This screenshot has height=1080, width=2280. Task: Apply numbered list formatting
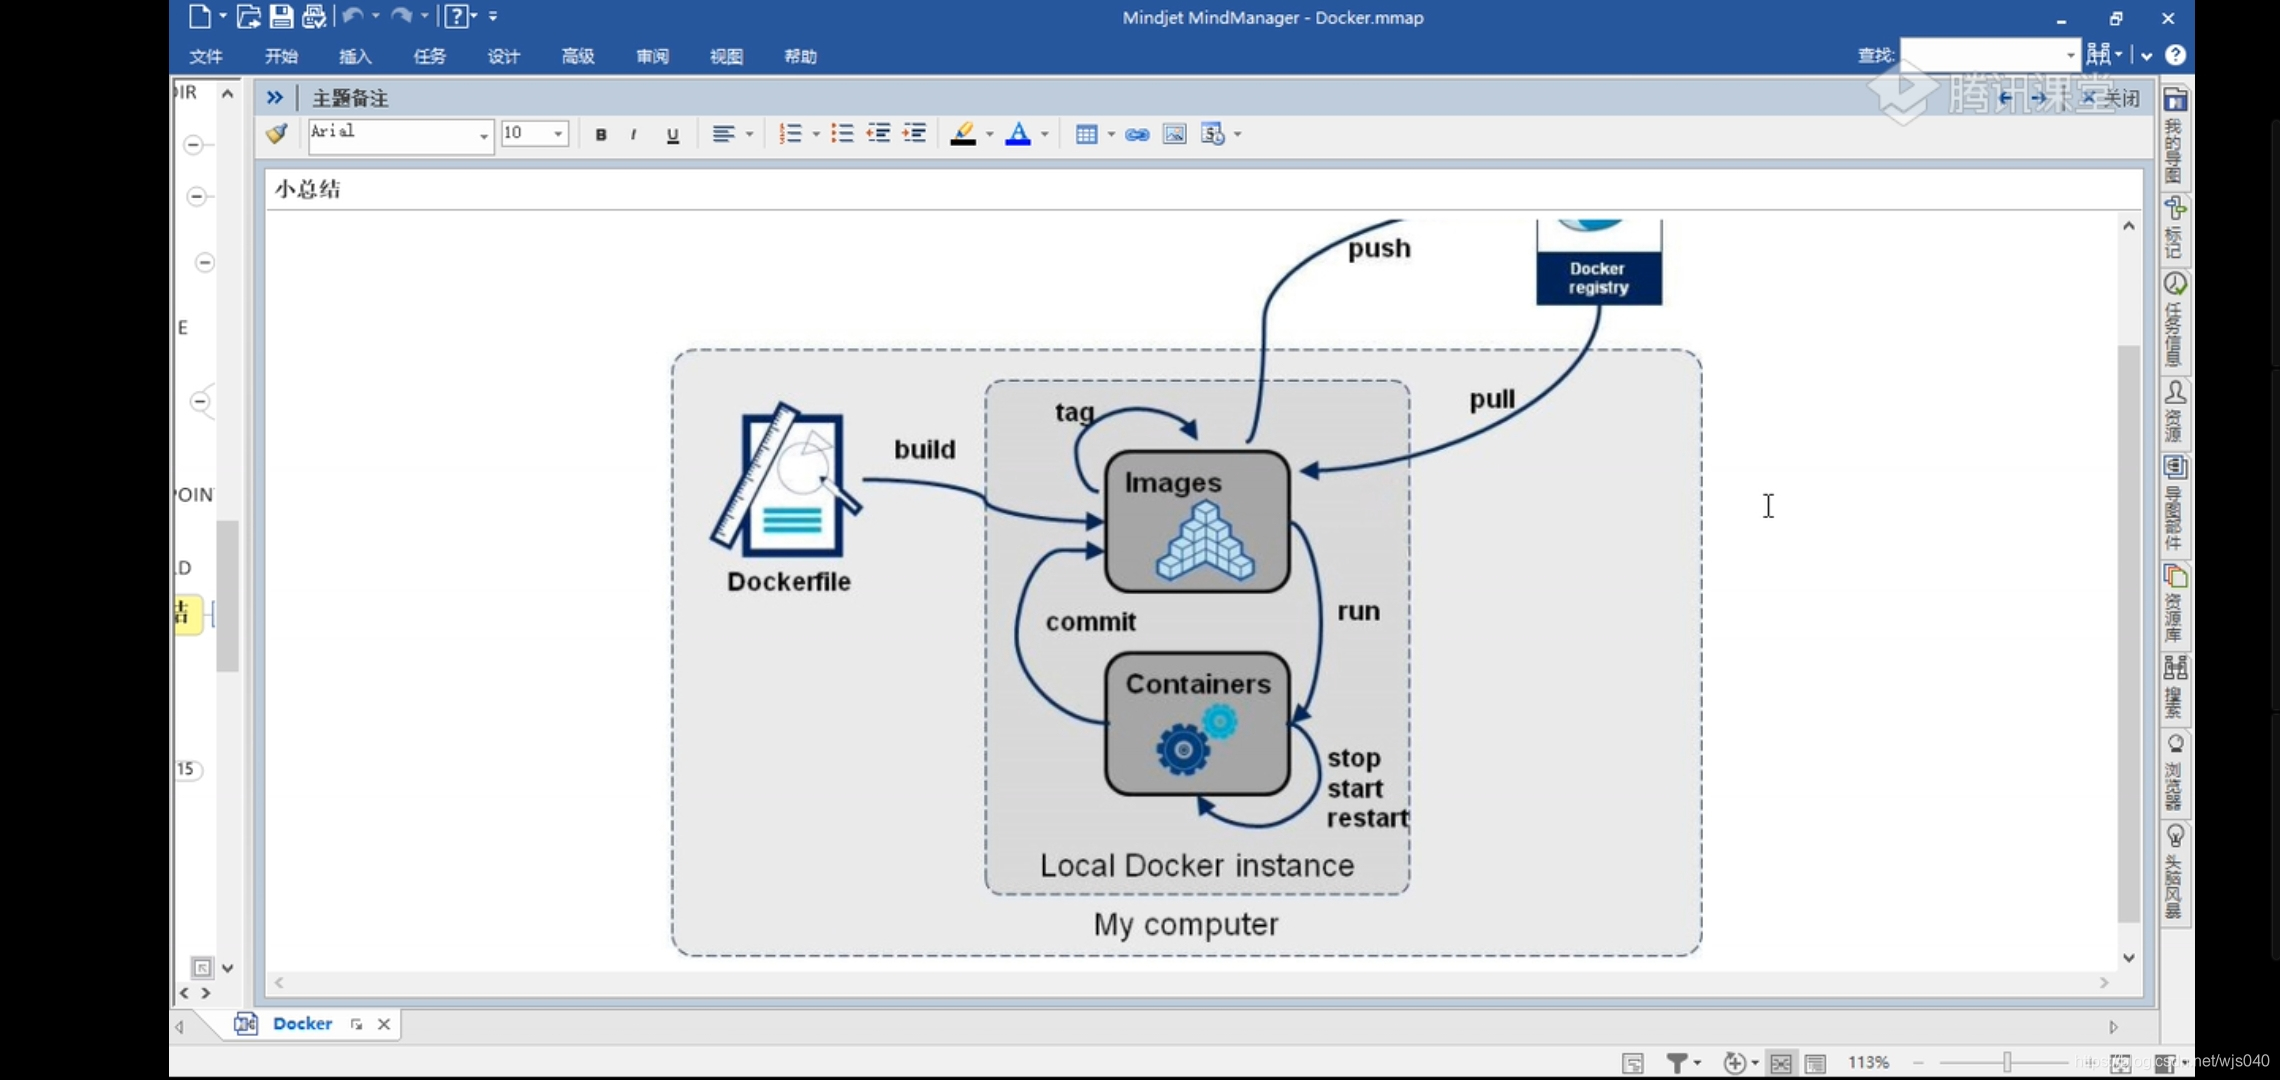(790, 134)
